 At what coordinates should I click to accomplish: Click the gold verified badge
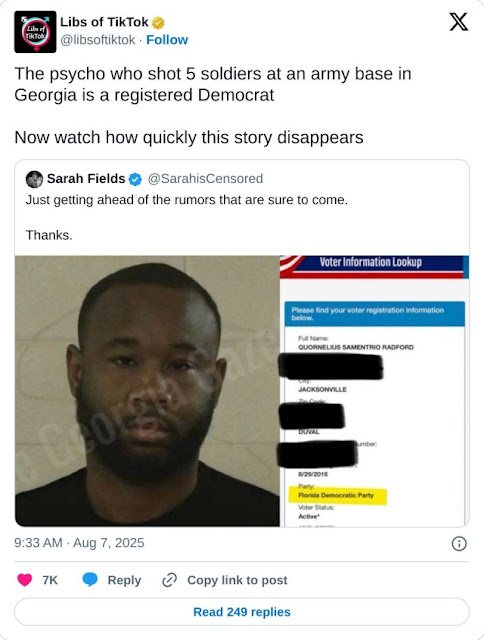[158, 23]
